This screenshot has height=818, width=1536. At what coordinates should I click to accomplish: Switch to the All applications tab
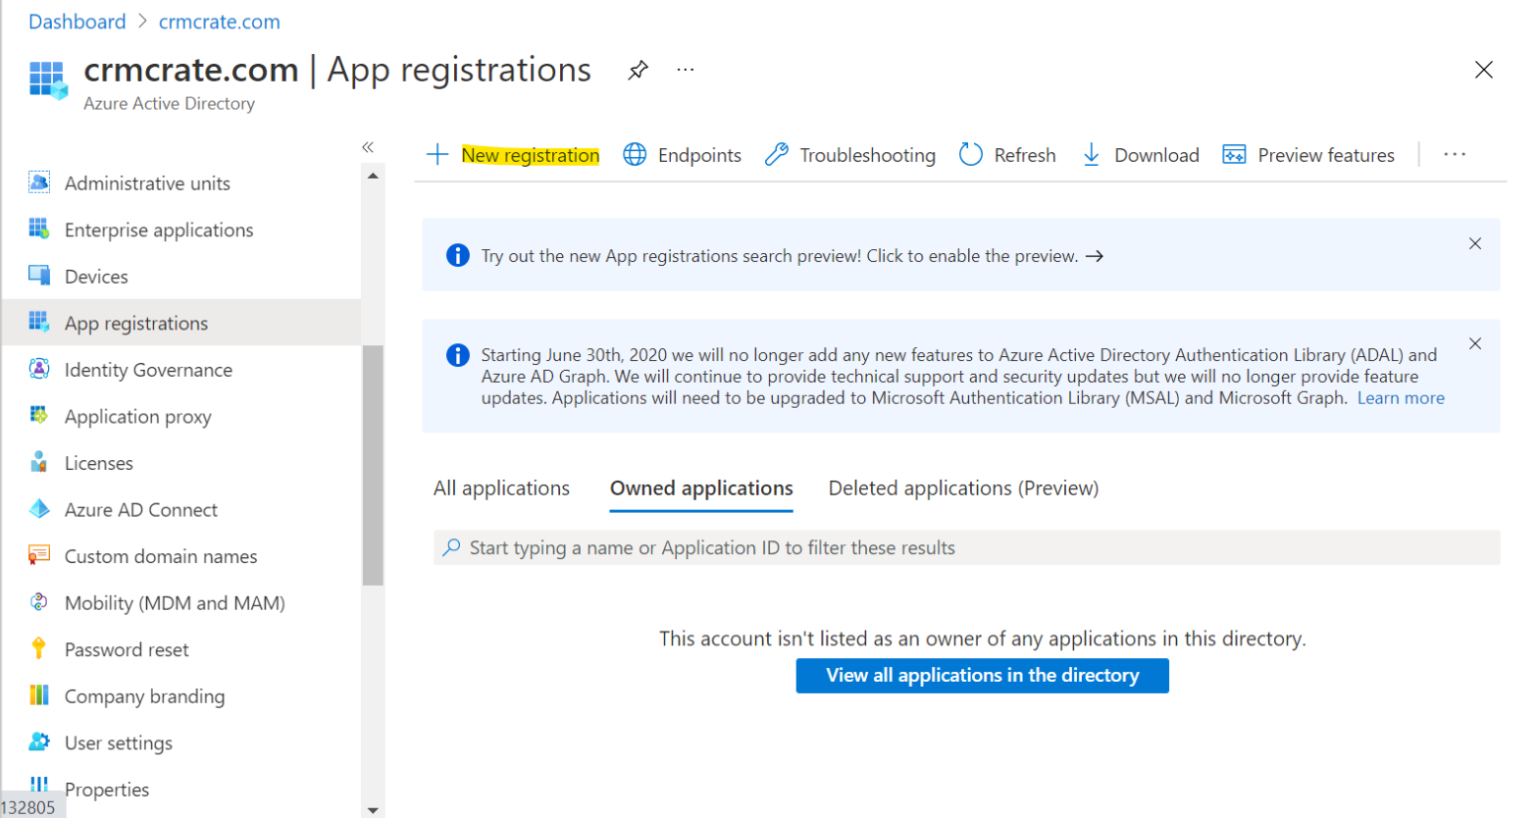(502, 488)
